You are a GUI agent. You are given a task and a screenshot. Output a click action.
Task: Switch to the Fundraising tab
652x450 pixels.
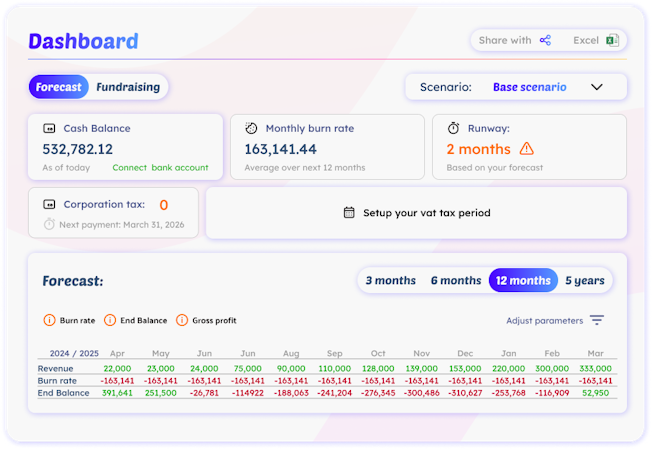point(128,87)
